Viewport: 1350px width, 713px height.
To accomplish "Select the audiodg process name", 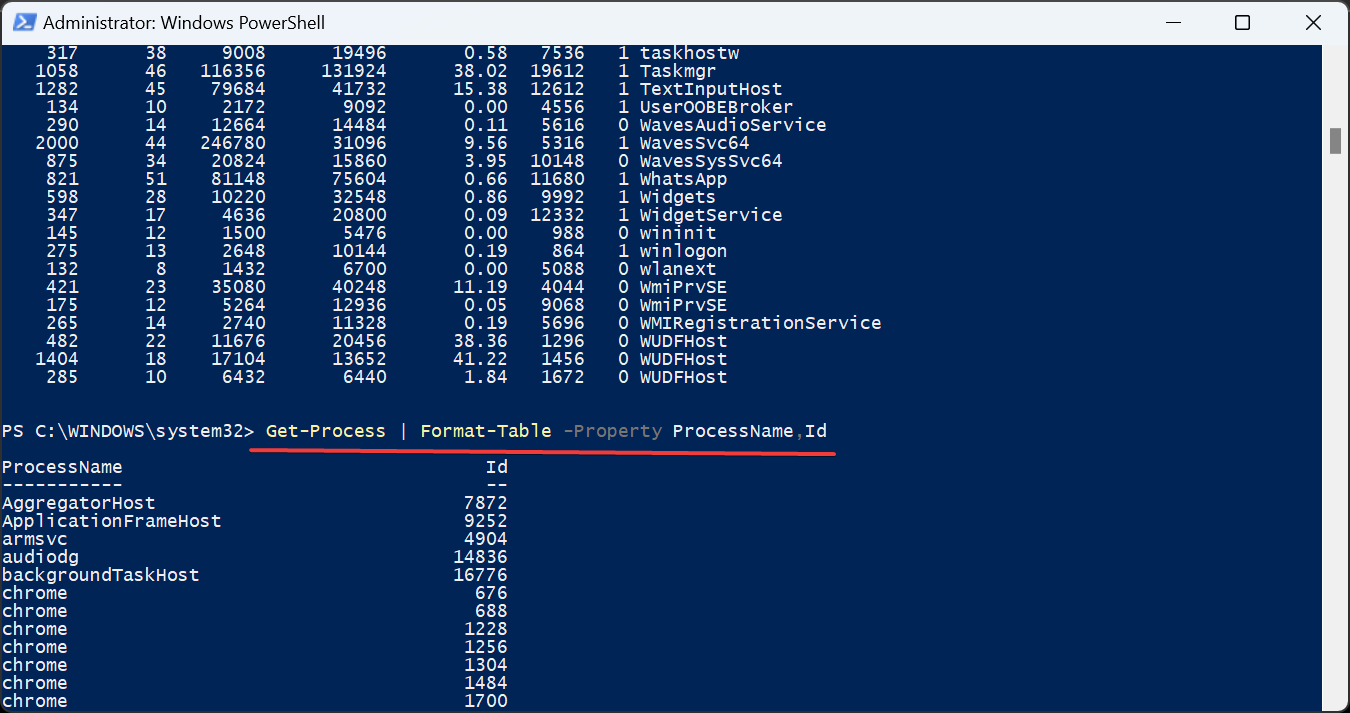I will point(40,557).
